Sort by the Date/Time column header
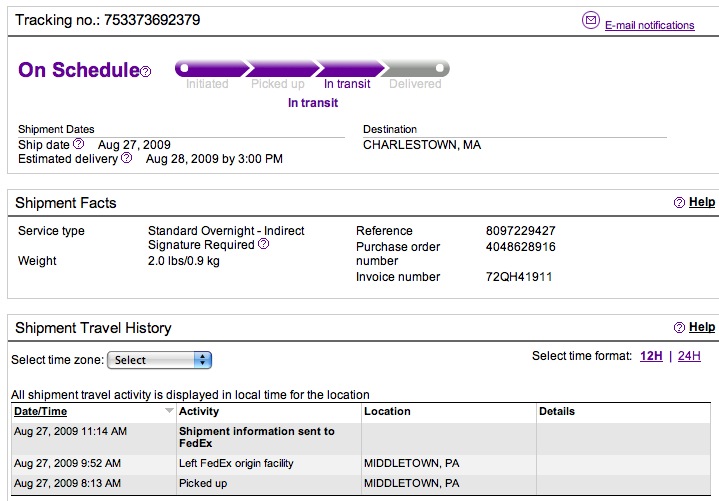The height and width of the screenshot is (501, 719). coord(40,412)
